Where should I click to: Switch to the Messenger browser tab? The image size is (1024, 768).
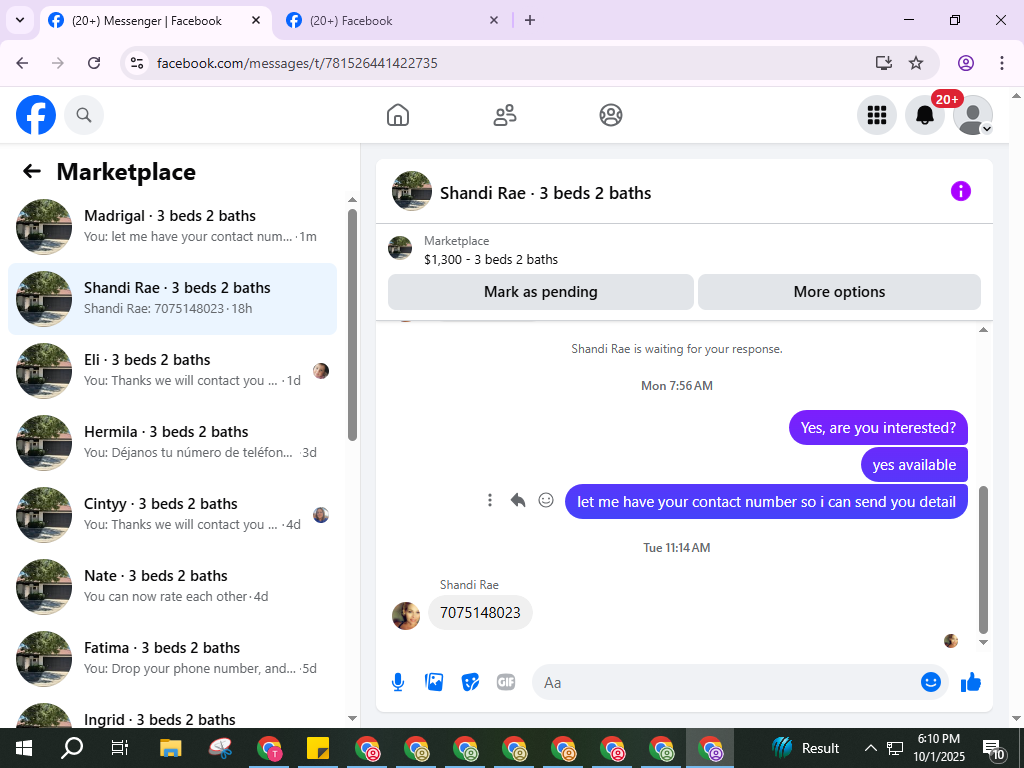click(x=155, y=21)
